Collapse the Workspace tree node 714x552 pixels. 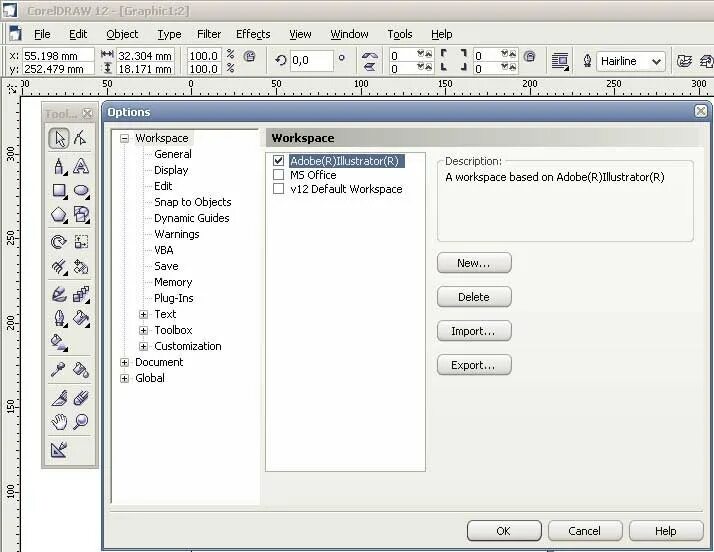click(124, 138)
